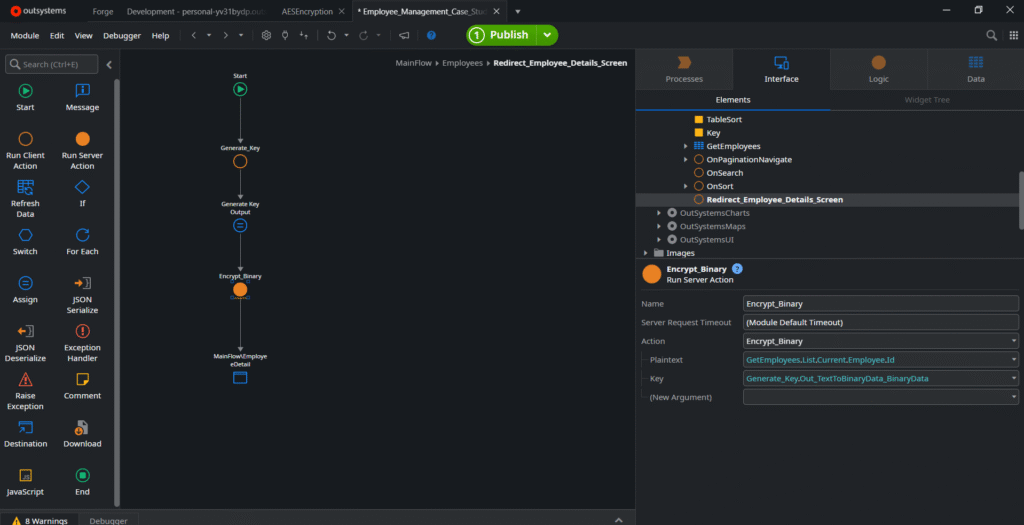The image size is (1024, 525).
Task: Expand the OnPaginationNavigate tree node
Action: 685,159
